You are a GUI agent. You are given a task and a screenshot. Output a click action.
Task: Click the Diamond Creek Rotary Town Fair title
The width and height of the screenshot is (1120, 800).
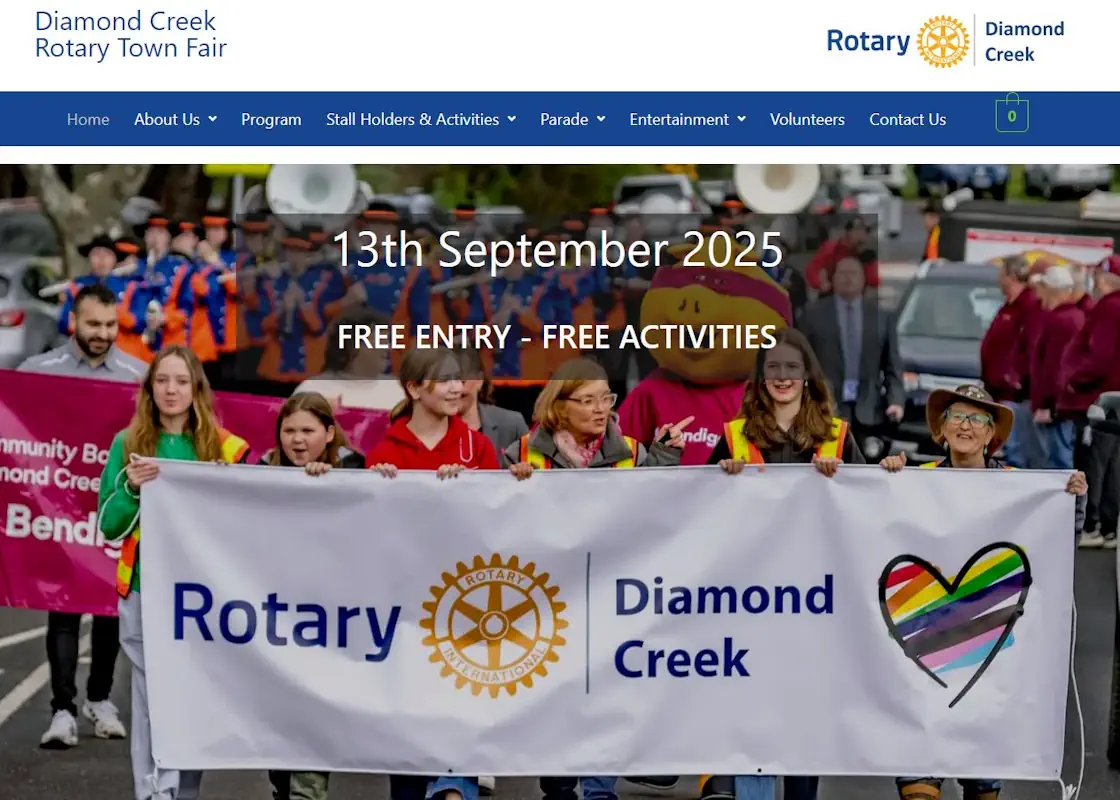(131, 34)
